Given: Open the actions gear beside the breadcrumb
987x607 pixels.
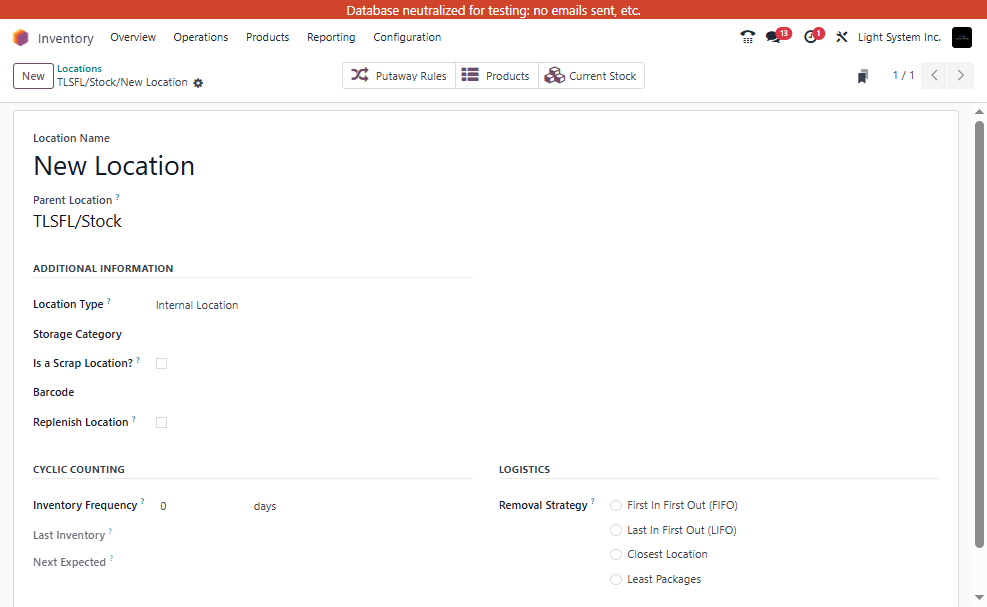Looking at the screenshot, I should pyautogui.click(x=198, y=83).
